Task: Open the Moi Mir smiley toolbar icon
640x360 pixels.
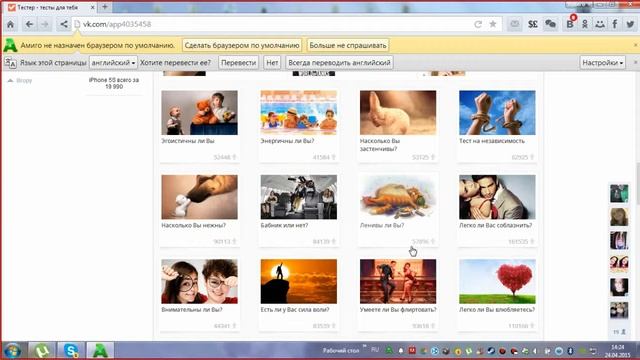Action: [x=600, y=24]
